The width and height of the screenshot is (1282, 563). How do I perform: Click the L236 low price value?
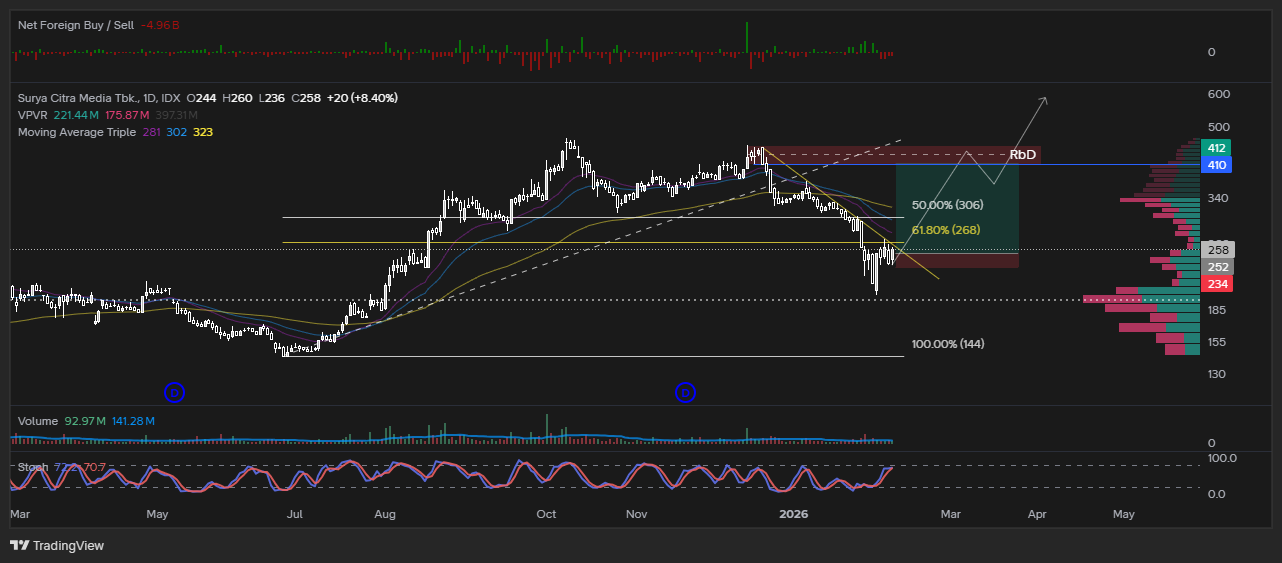(270, 98)
